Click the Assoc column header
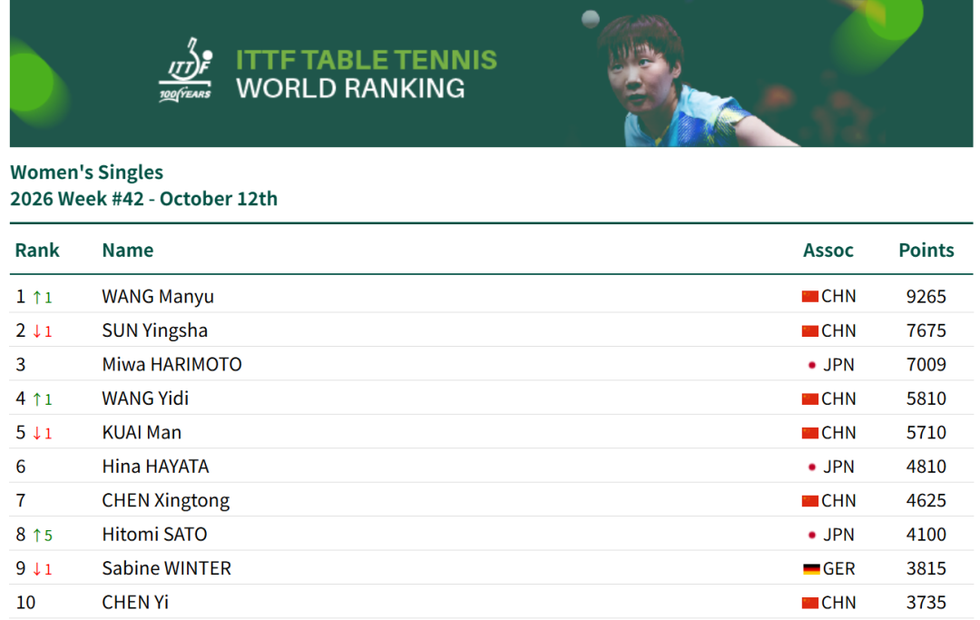 tap(828, 250)
